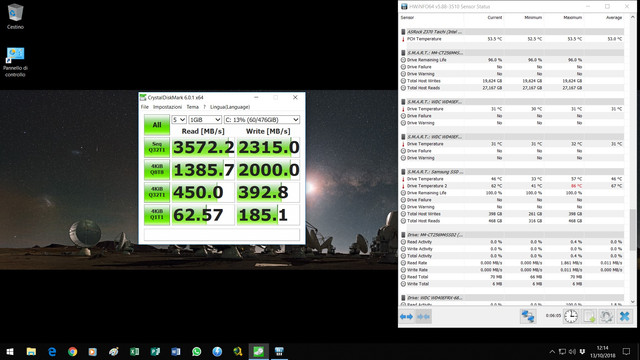Image resolution: width=640 pixels, height=360 pixels.
Task: Select the Total Host Writes 19,624 GB row
Action: [x=512, y=81]
